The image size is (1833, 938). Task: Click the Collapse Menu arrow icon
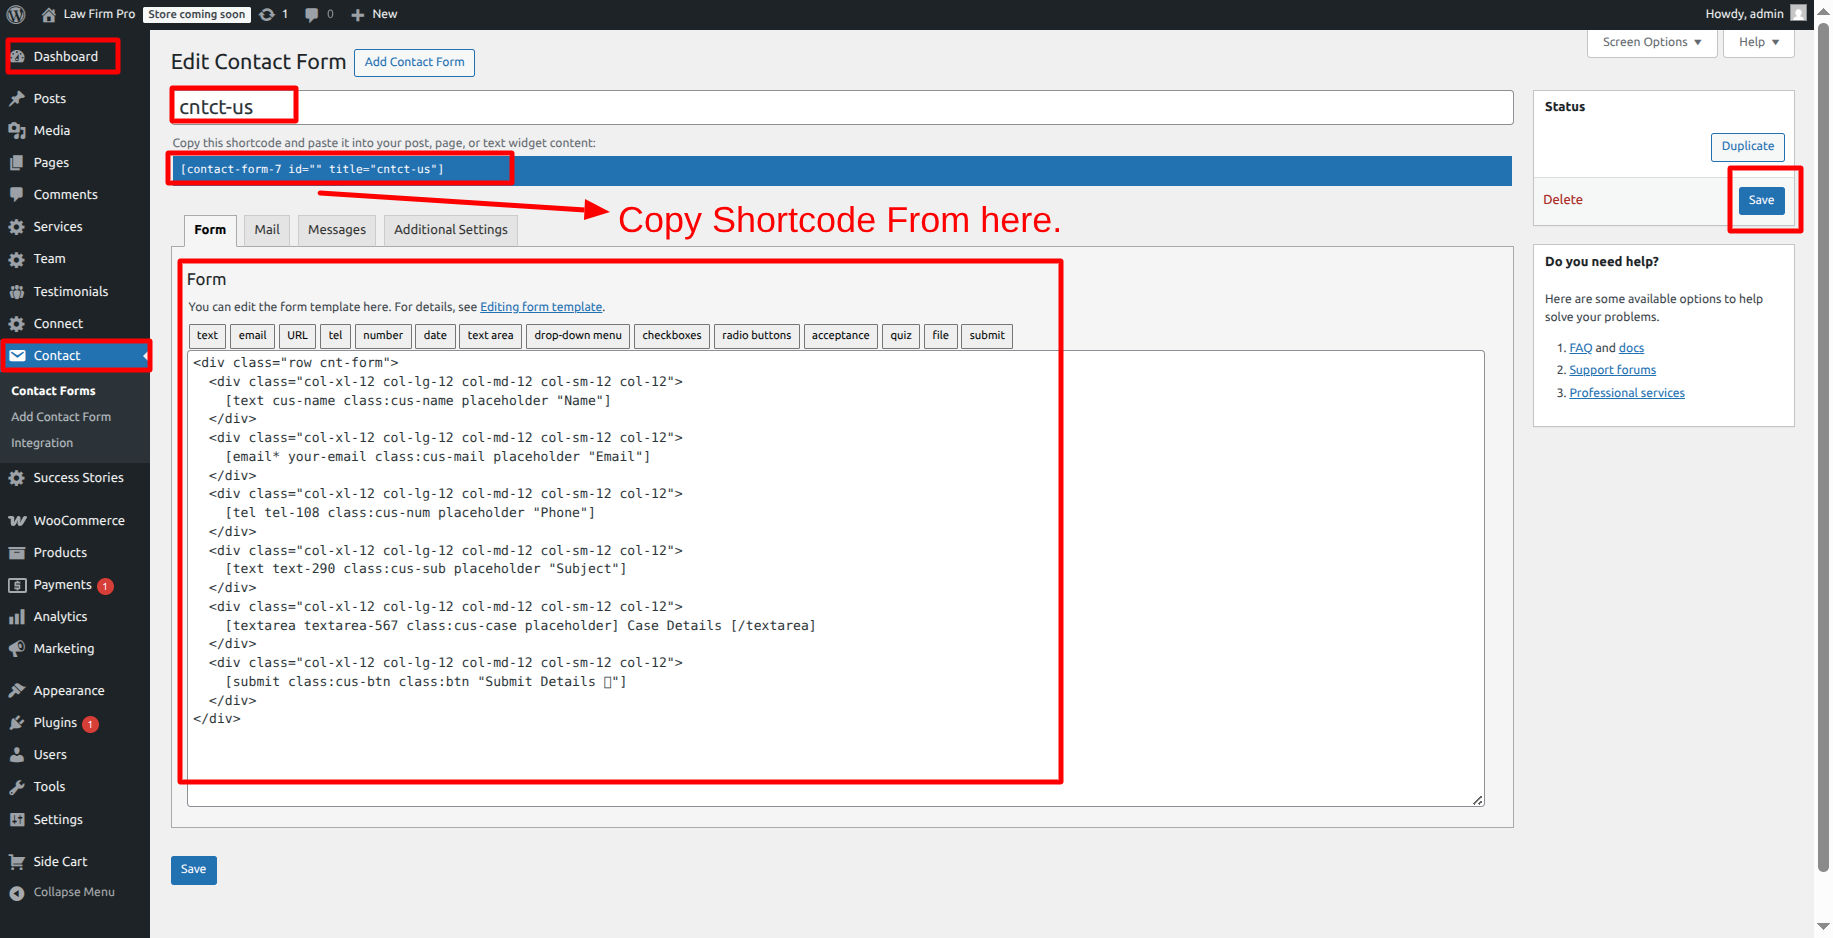17,893
